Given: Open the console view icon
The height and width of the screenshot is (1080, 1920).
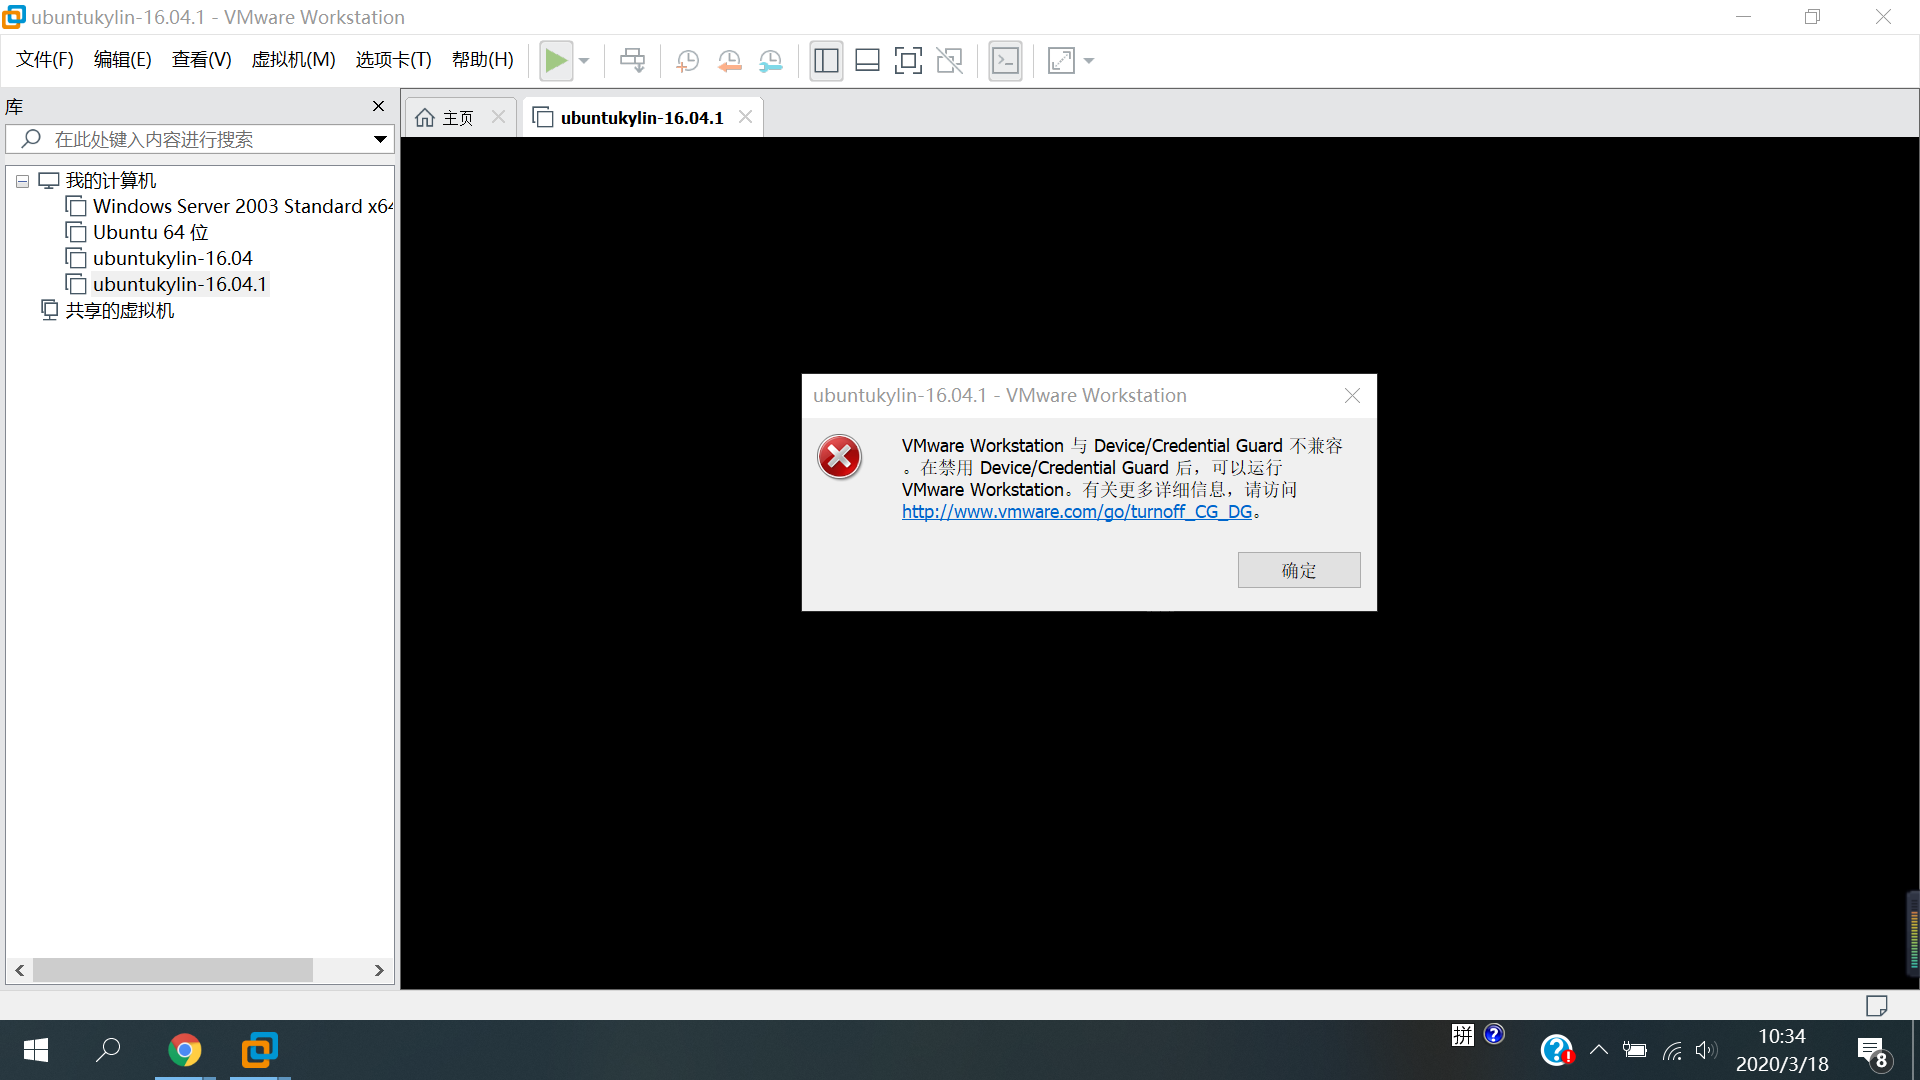Looking at the screenshot, I should point(1005,61).
